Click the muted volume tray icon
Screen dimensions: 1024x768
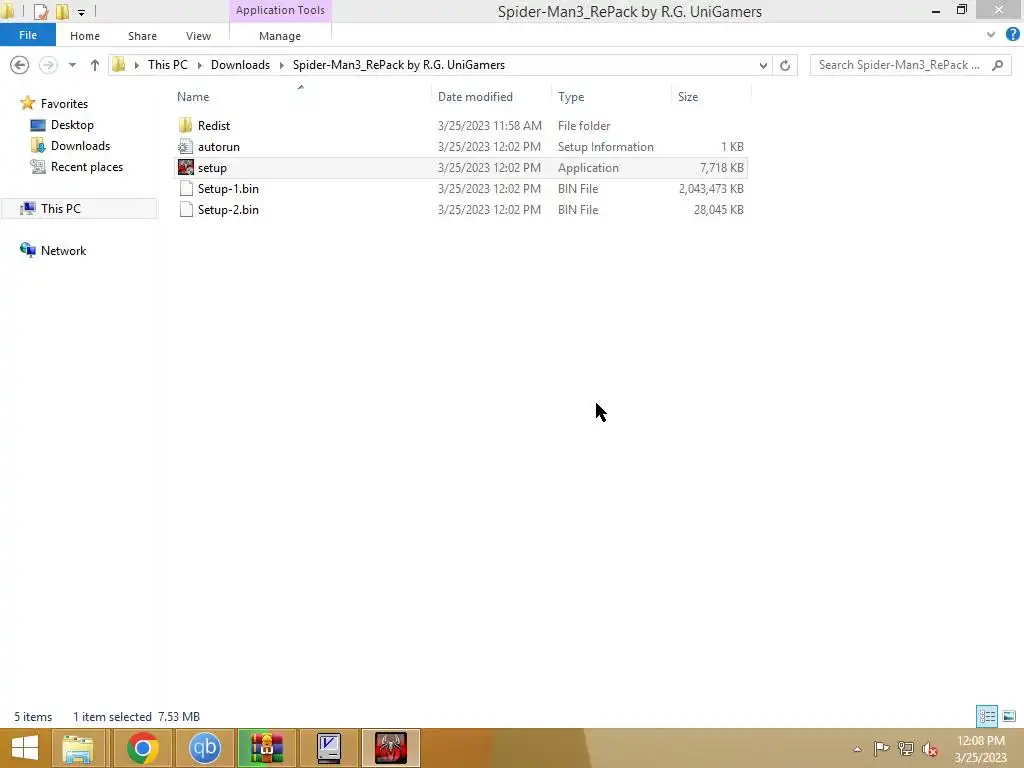tap(930, 749)
